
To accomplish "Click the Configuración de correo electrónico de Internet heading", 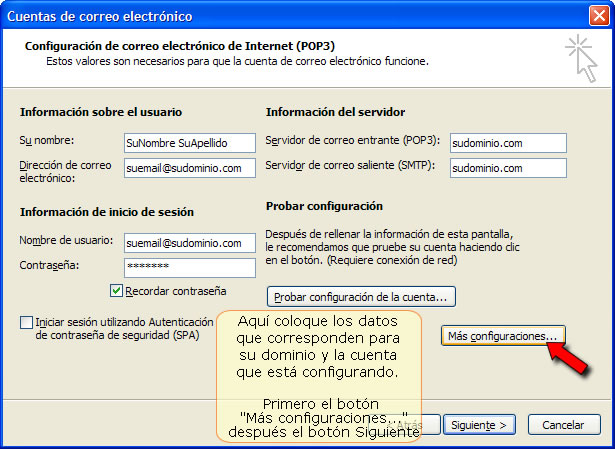I will click(x=180, y=46).
